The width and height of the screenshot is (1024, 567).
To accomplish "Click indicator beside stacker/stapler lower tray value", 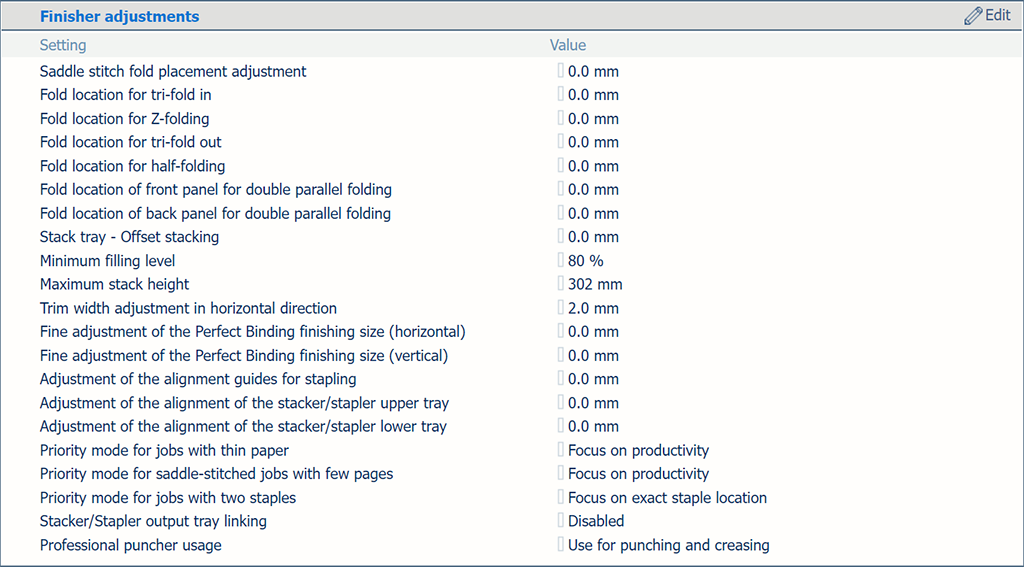I will (x=560, y=426).
